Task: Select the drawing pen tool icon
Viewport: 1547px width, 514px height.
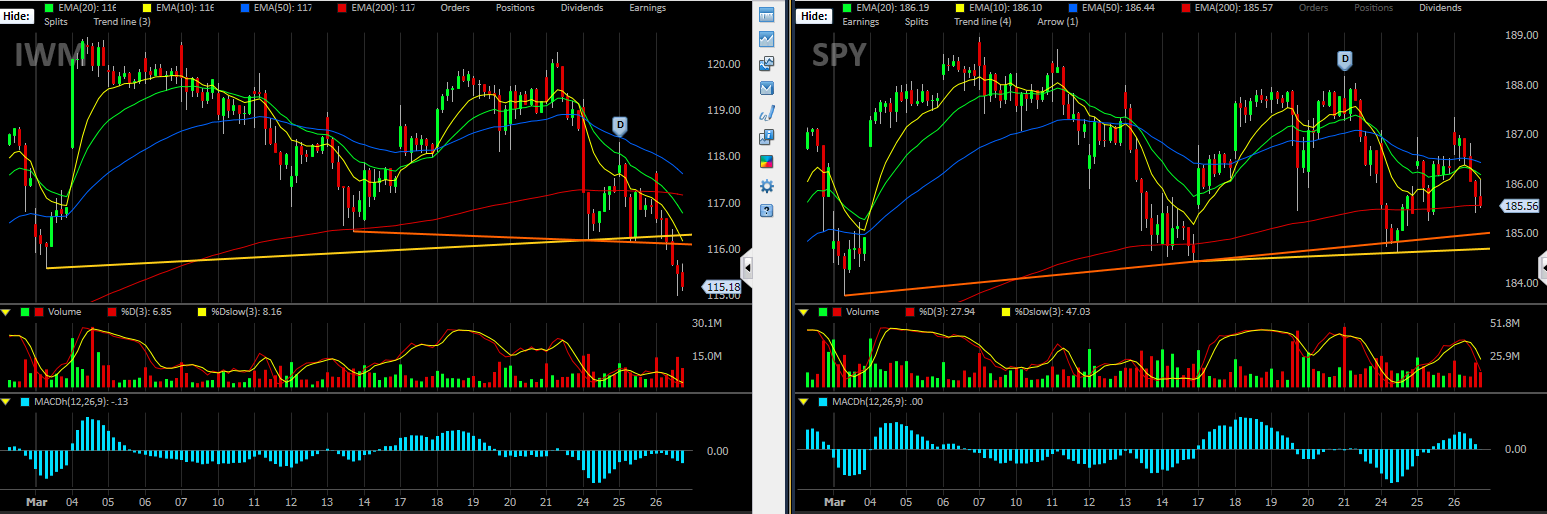Action: click(x=767, y=112)
